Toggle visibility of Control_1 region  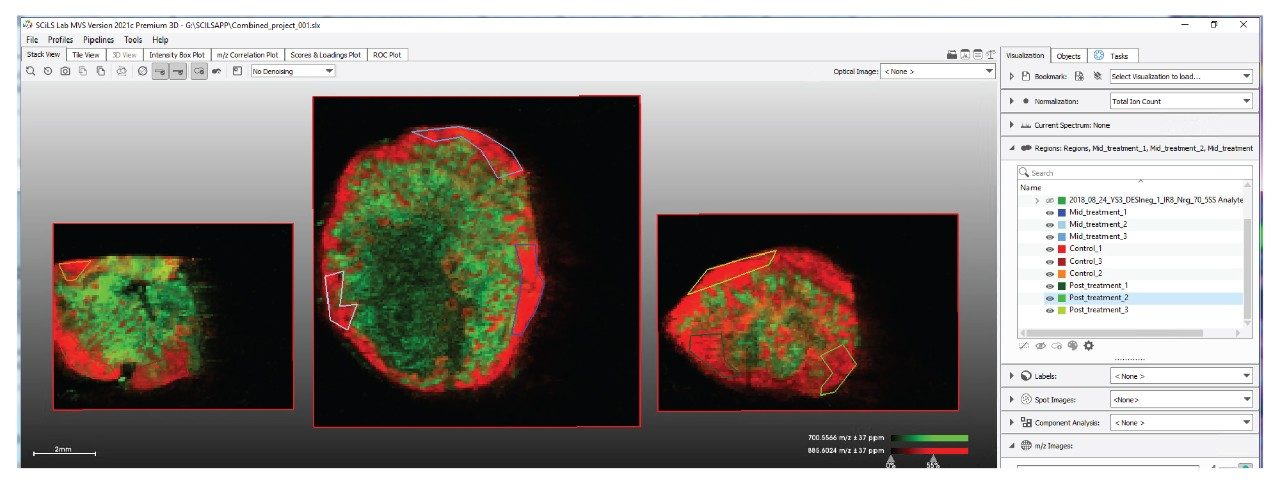point(1051,249)
